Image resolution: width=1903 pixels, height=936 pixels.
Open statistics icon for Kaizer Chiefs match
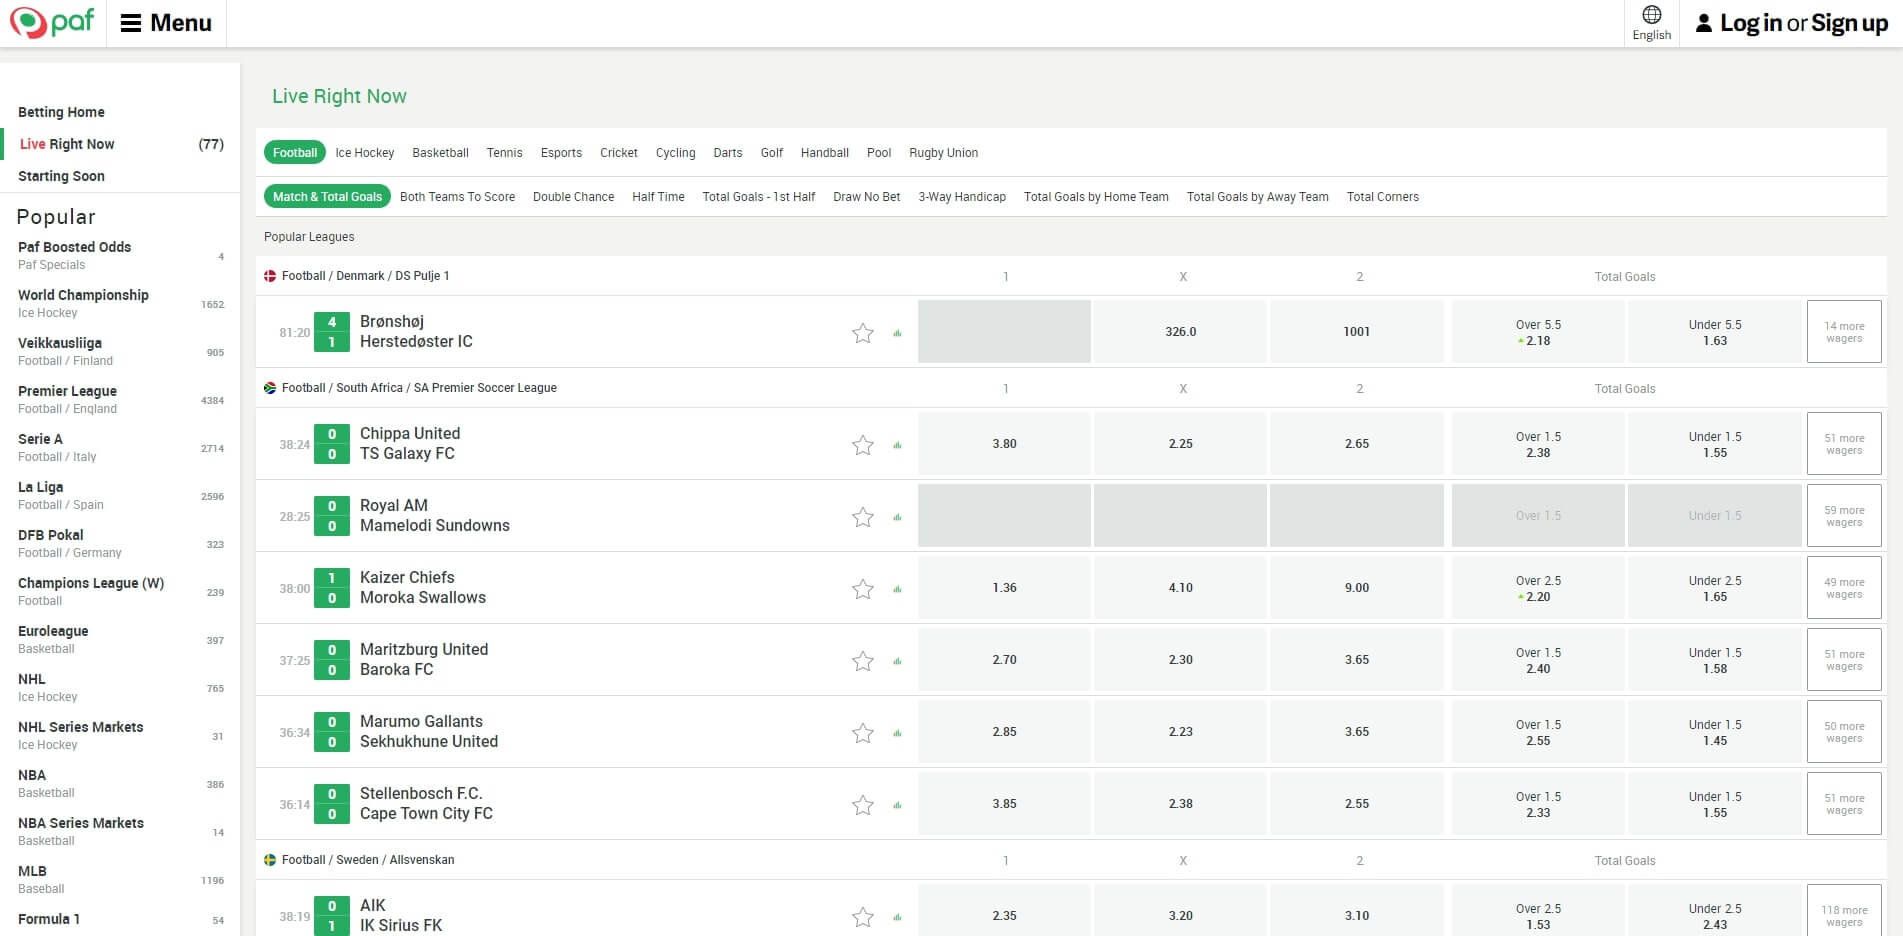pyautogui.click(x=897, y=589)
